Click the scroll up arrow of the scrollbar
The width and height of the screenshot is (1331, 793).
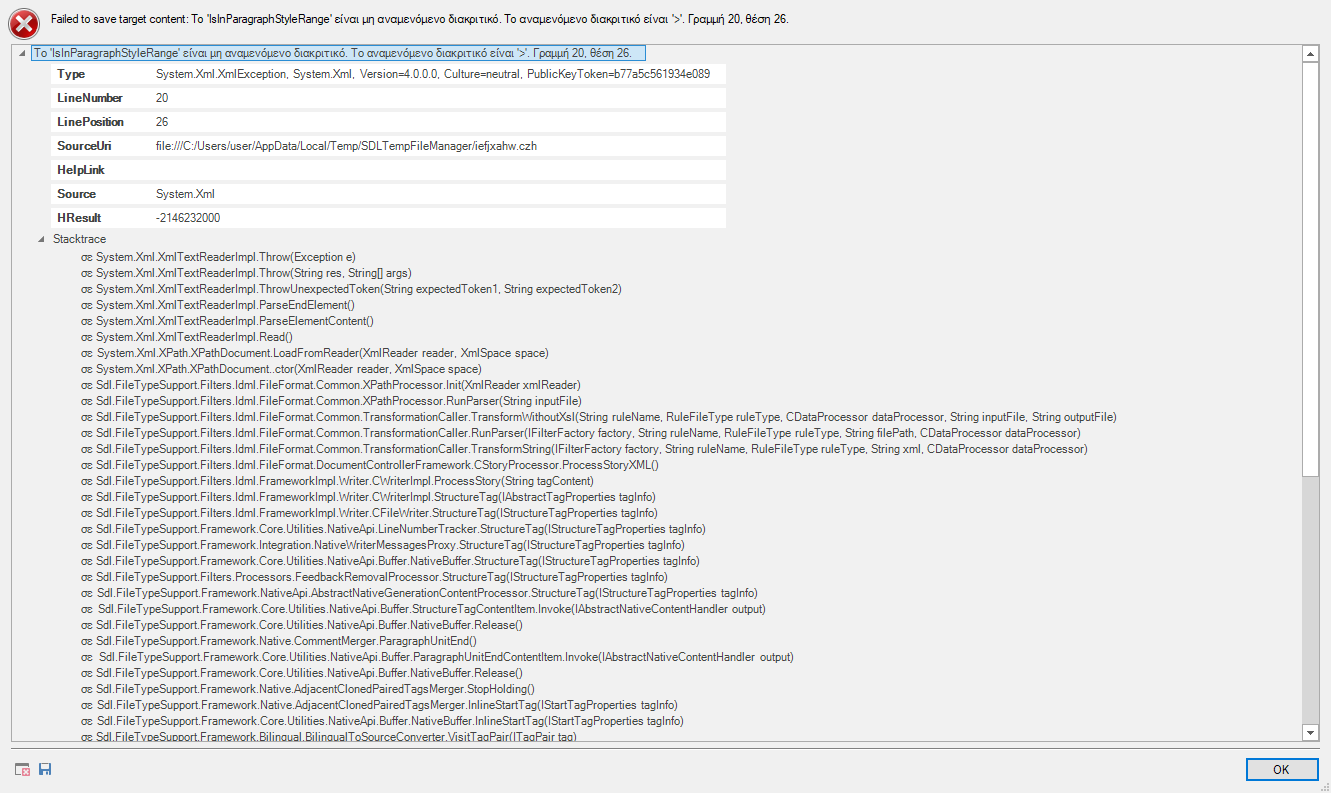[x=1311, y=53]
